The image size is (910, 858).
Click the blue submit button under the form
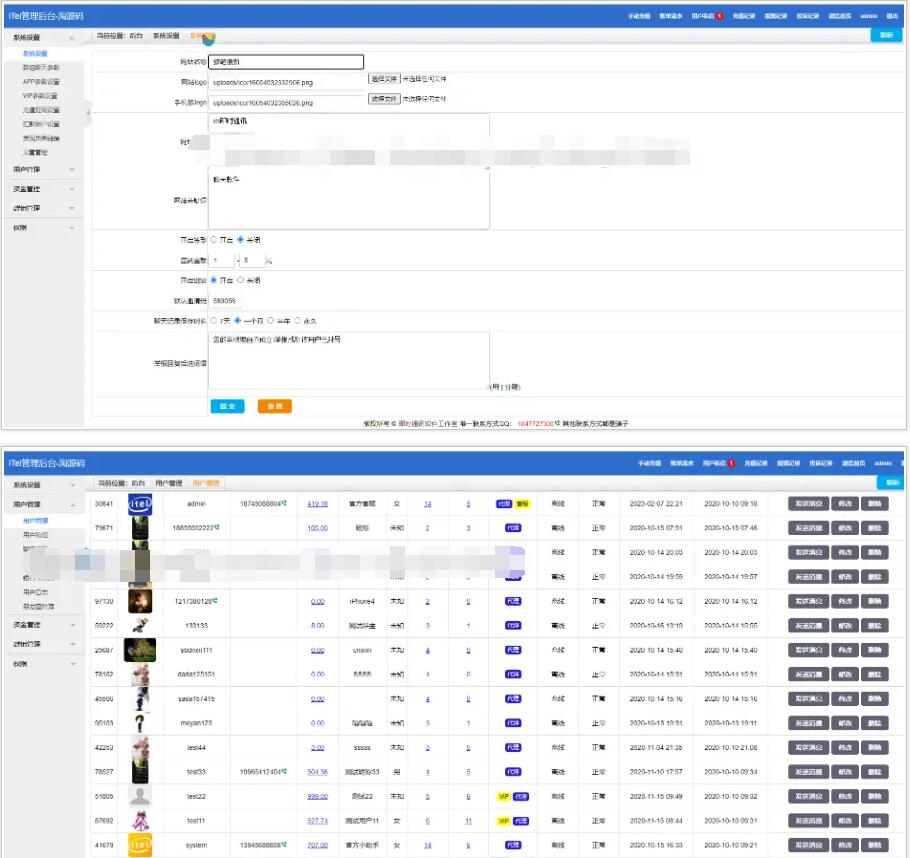[x=227, y=406]
